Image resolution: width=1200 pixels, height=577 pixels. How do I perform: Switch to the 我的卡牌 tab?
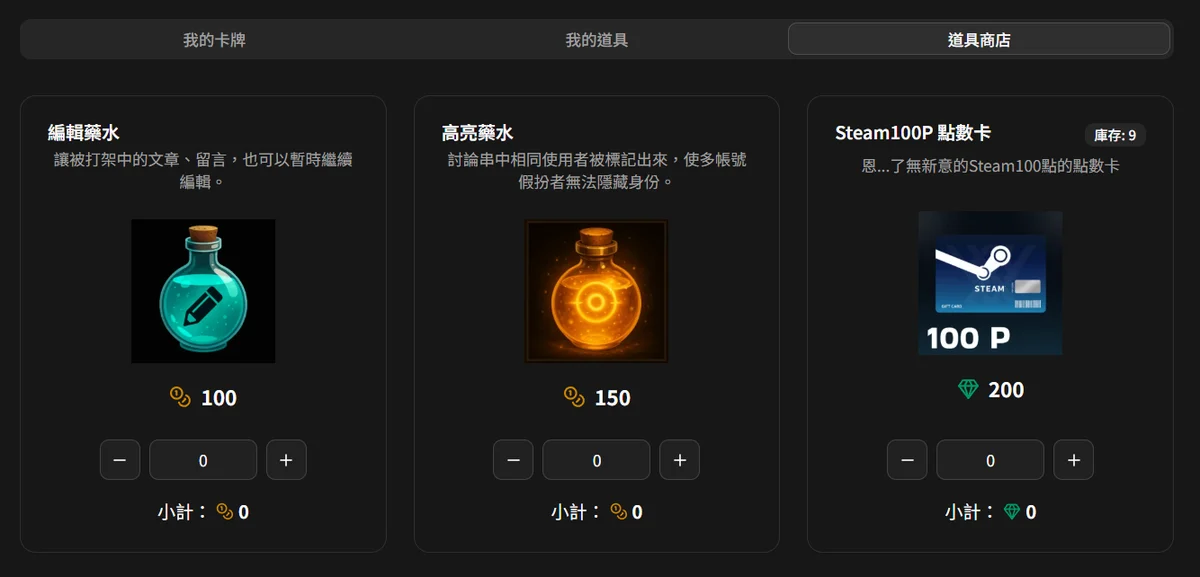[x=214, y=40]
